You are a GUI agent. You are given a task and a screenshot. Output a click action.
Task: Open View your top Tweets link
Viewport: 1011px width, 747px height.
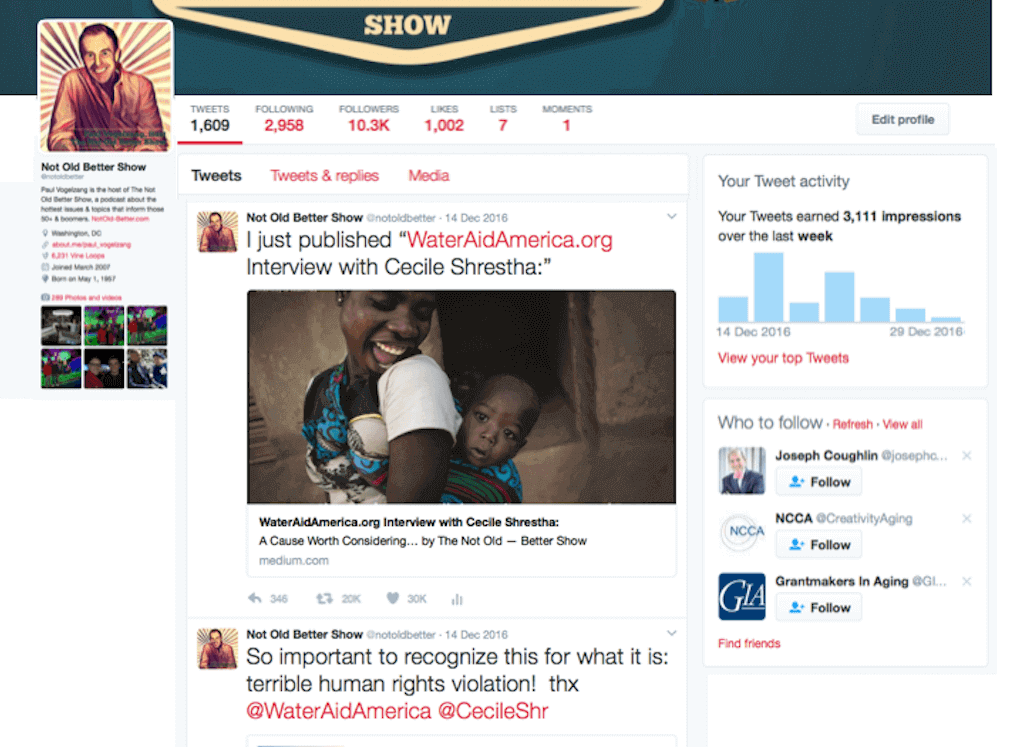pyautogui.click(x=783, y=358)
